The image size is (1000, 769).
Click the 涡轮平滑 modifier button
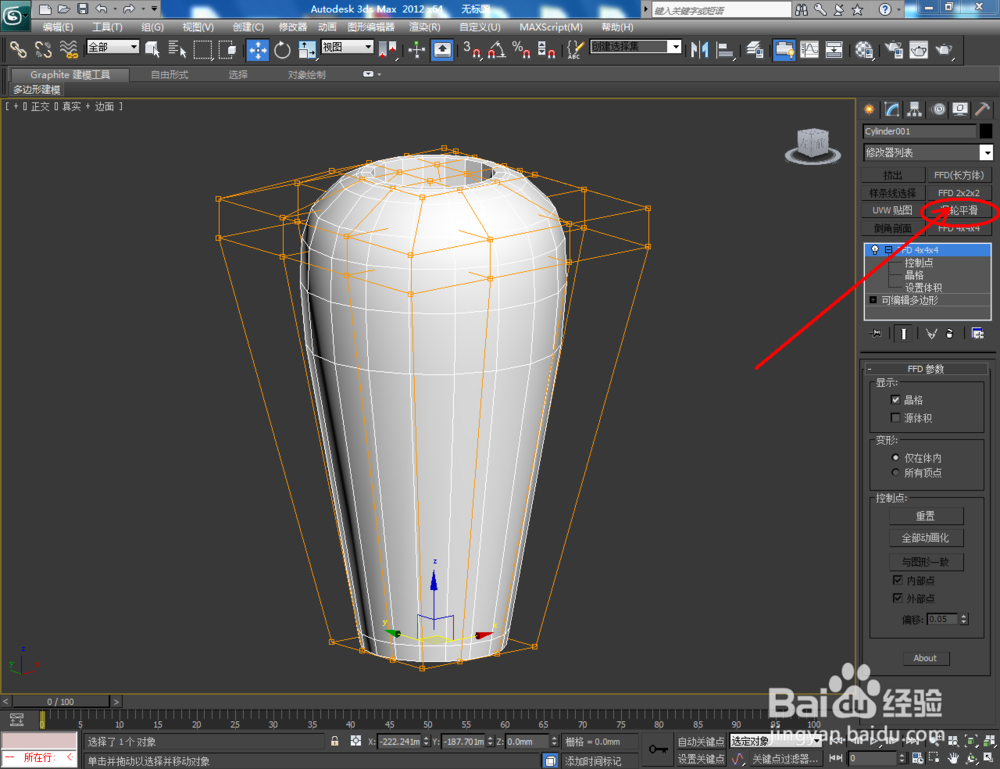click(x=959, y=210)
